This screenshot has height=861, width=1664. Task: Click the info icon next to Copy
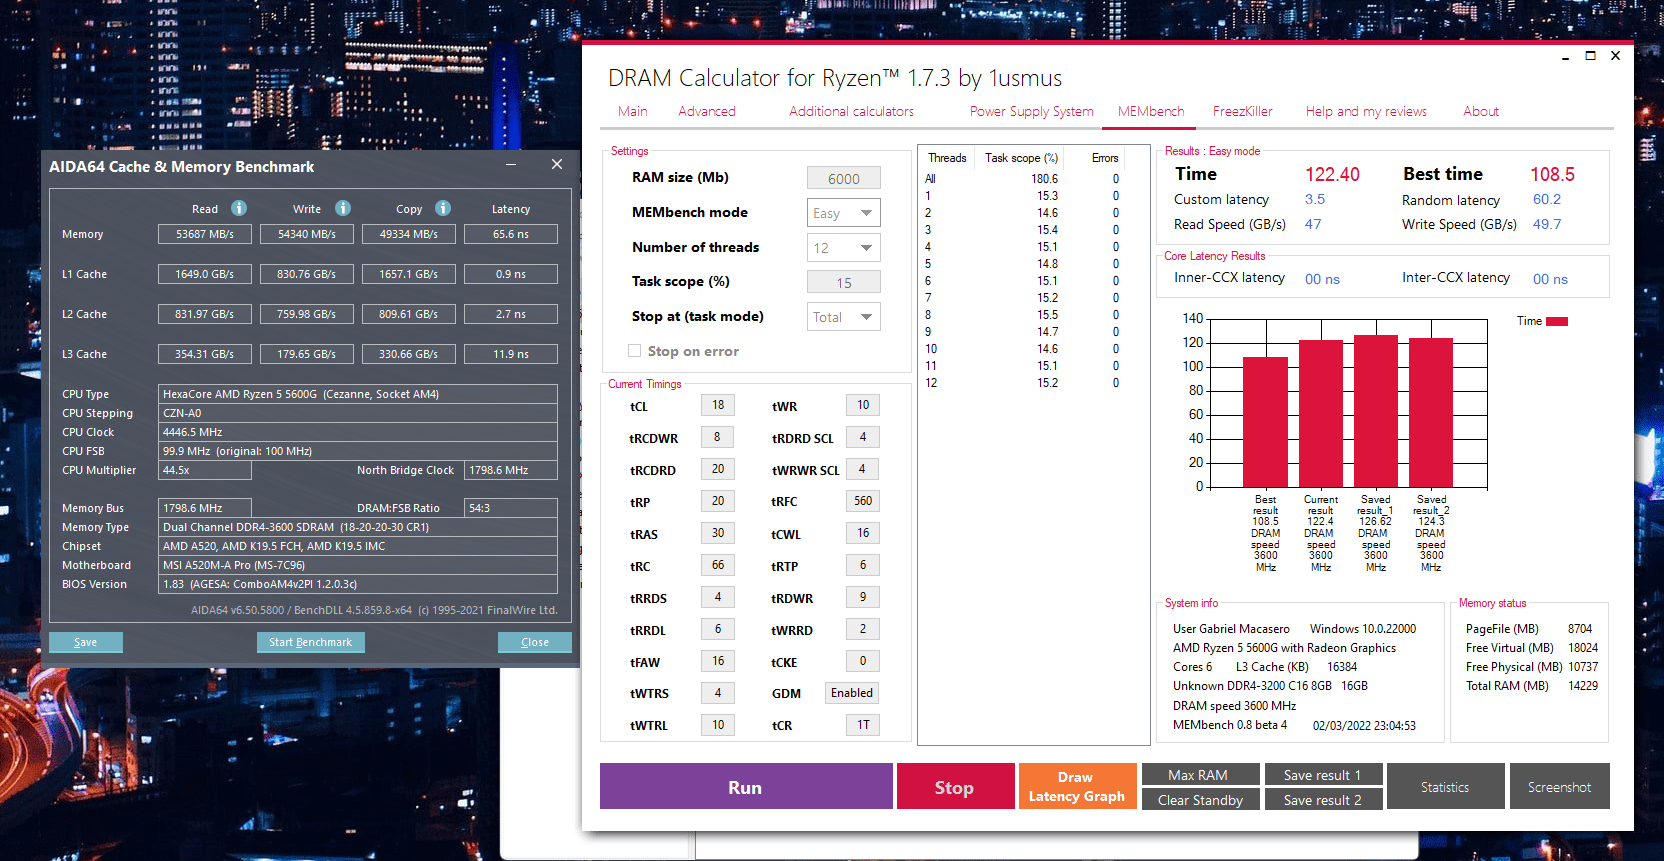[443, 208]
